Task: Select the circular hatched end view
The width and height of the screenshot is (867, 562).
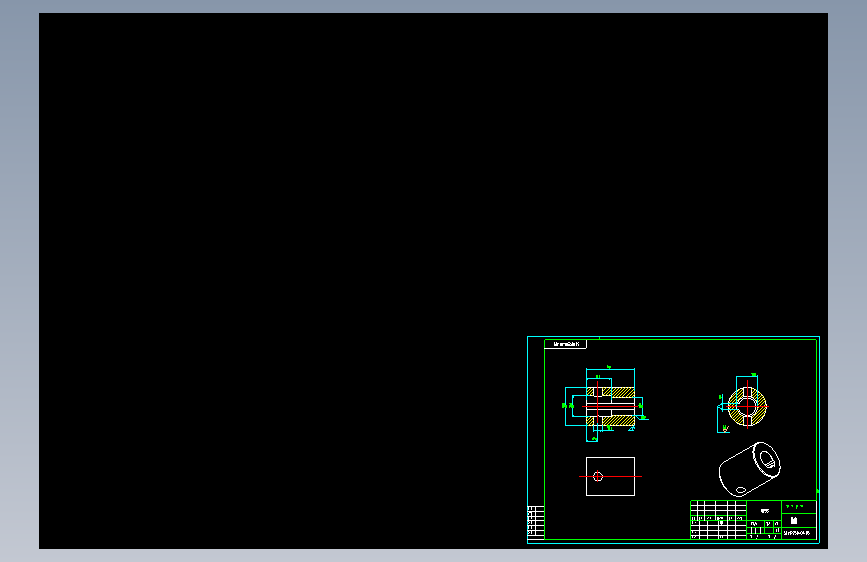Action: coord(746,406)
